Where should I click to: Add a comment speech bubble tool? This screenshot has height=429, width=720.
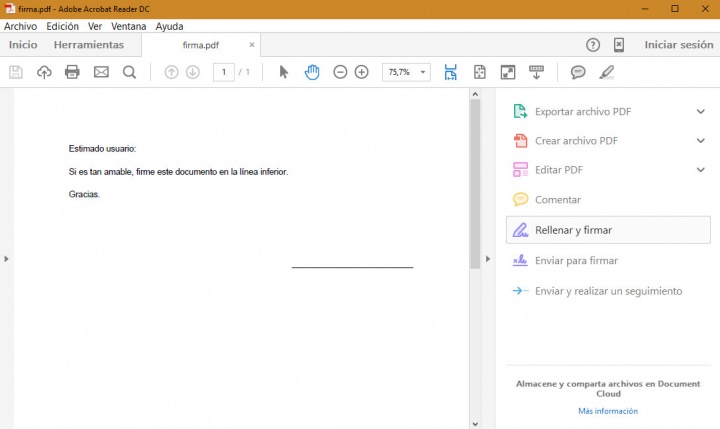click(578, 72)
